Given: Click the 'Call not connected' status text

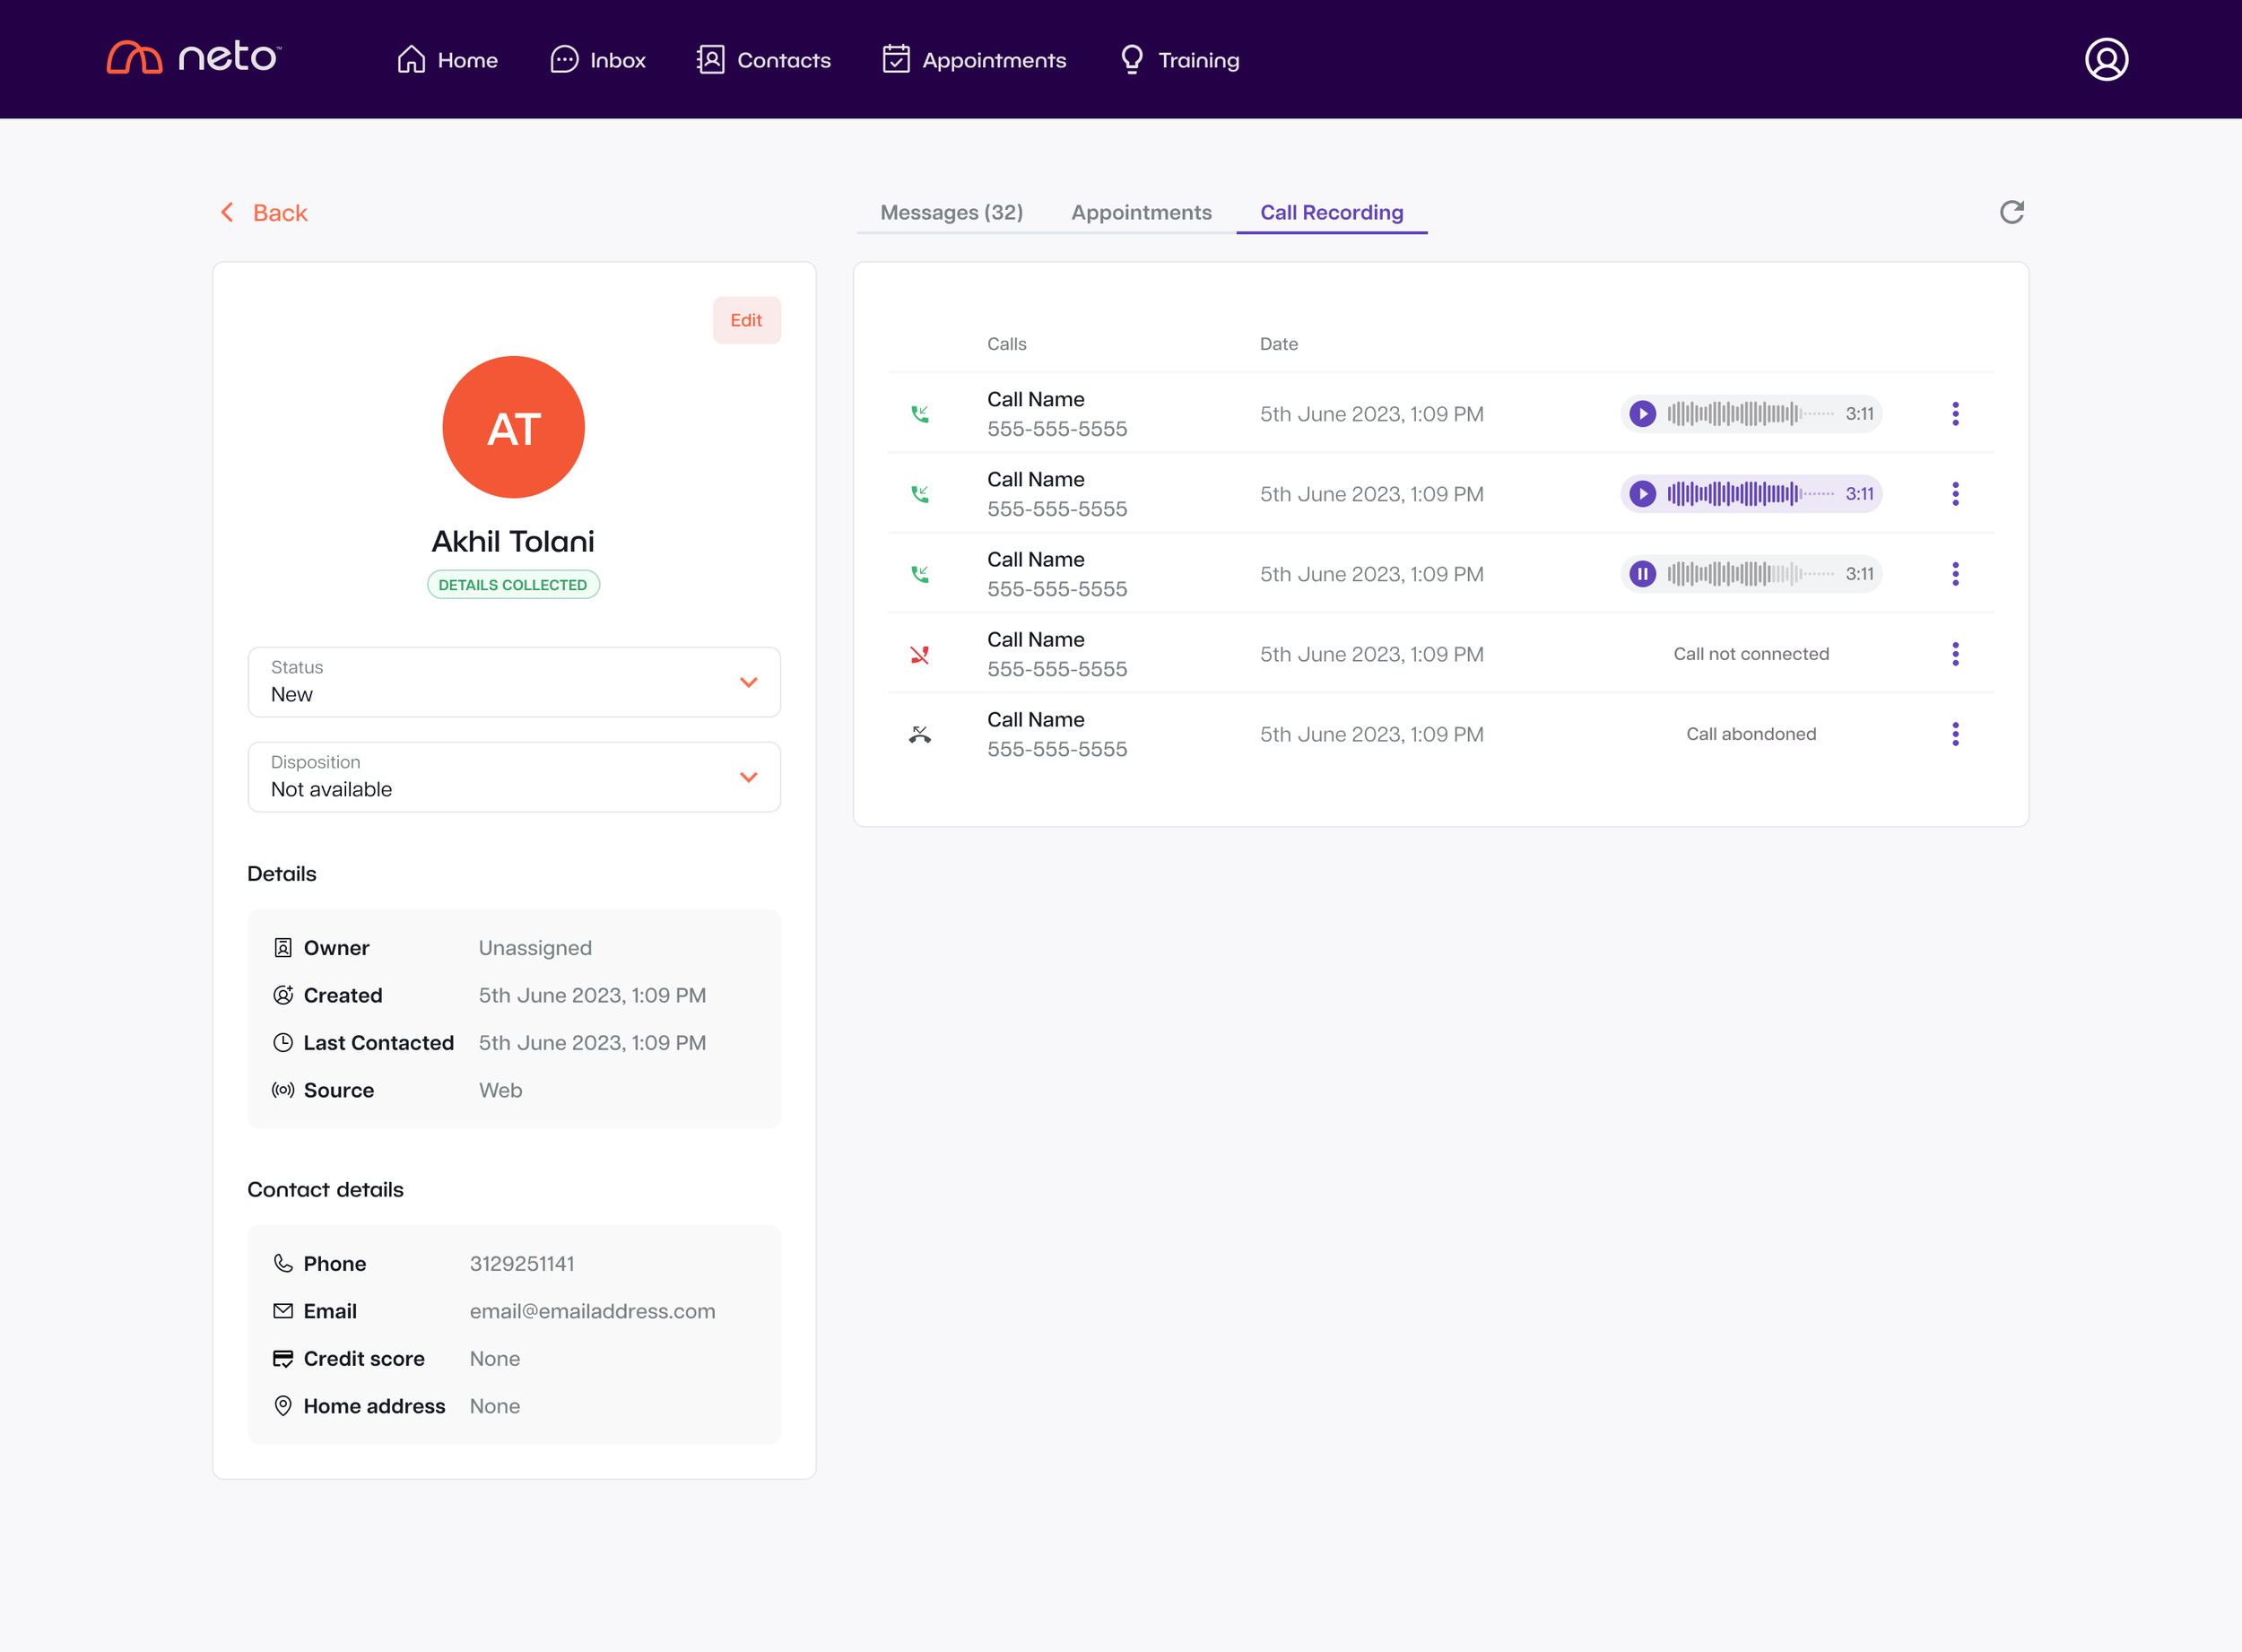Looking at the screenshot, I should tap(1751, 654).
